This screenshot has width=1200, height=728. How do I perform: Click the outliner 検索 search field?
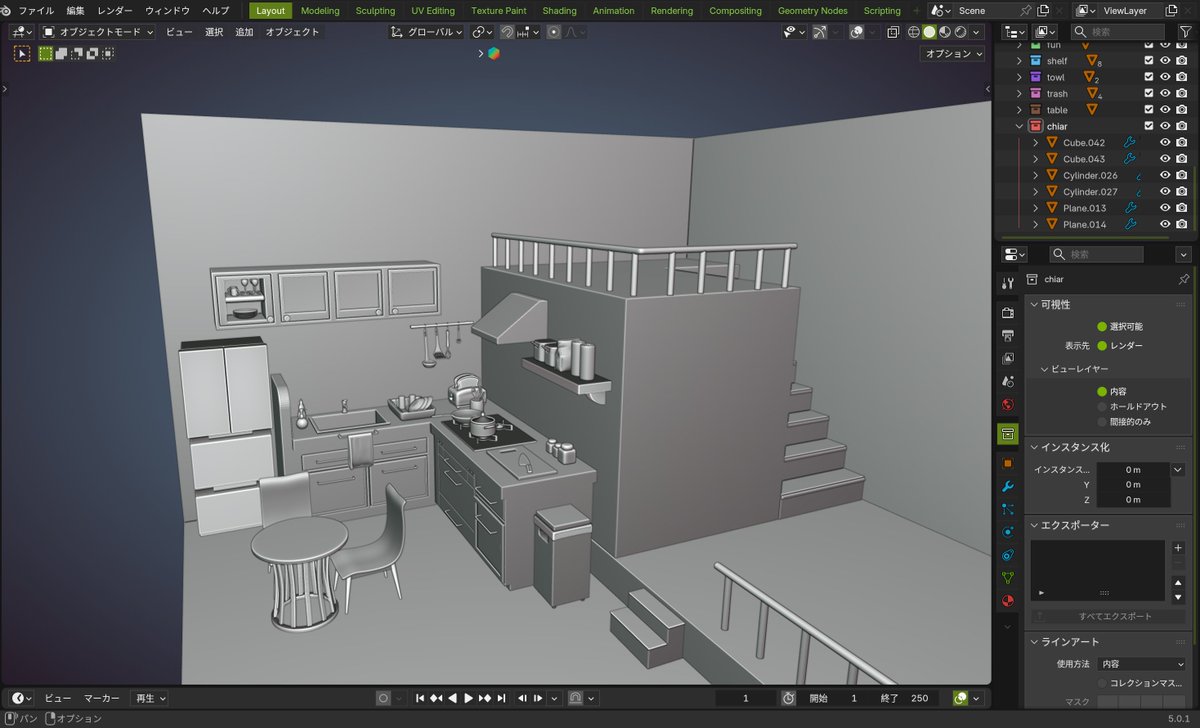pyautogui.click(x=1119, y=32)
